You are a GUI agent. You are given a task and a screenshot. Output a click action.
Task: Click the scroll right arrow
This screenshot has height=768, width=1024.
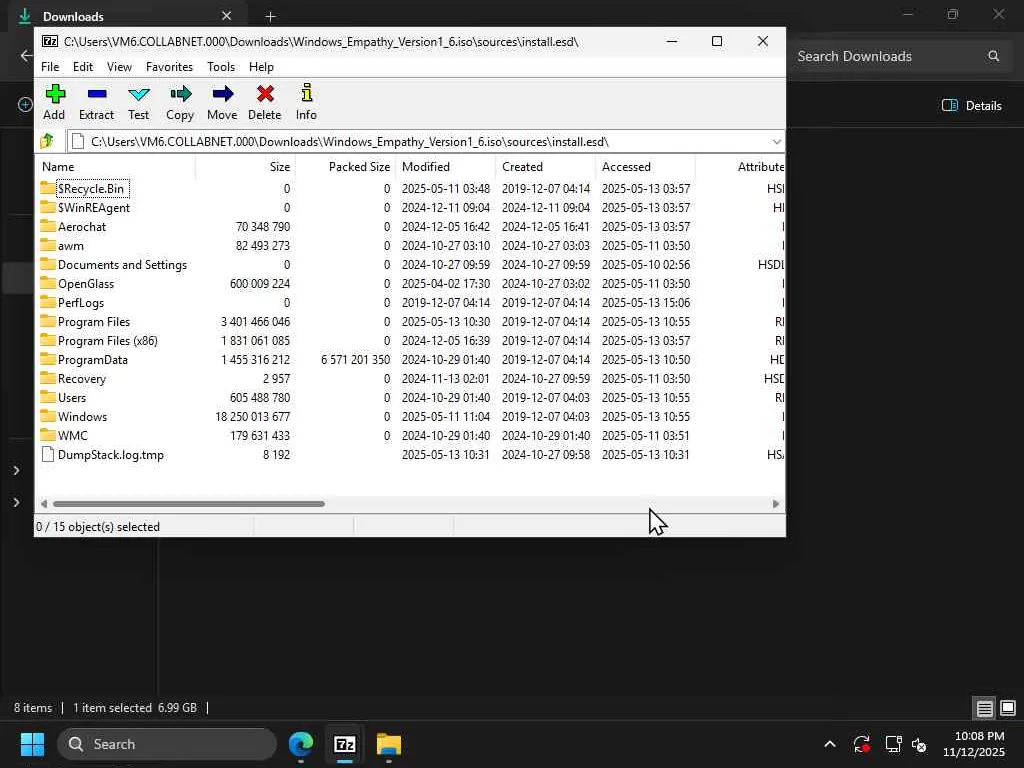pyautogui.click(x=775, y=504)
